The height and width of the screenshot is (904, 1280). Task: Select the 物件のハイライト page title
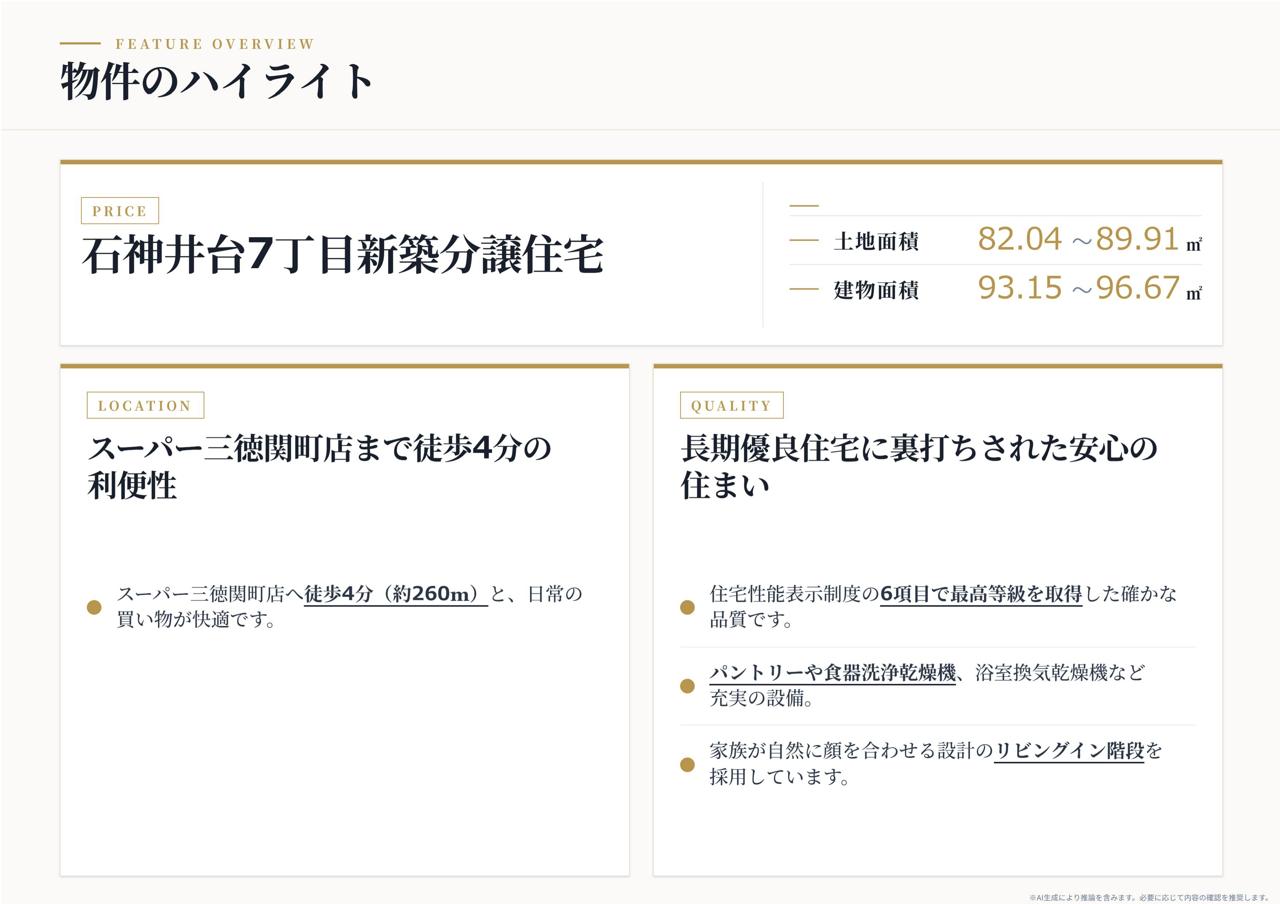tap(218, 81)
